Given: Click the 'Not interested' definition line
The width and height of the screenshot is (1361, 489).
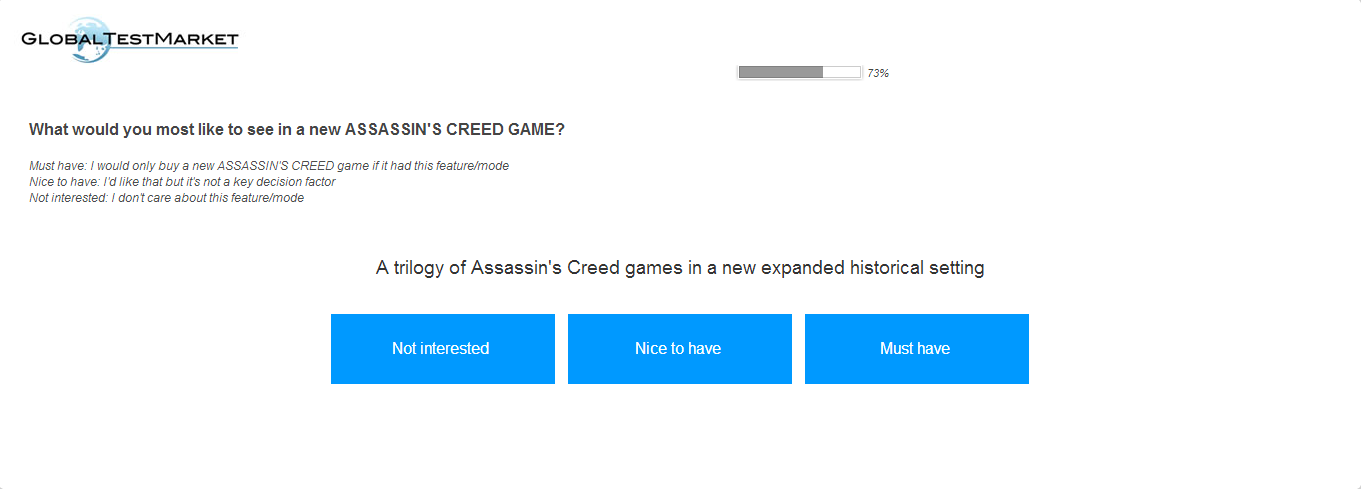Looking at the screenshot, I should point(166,198).
